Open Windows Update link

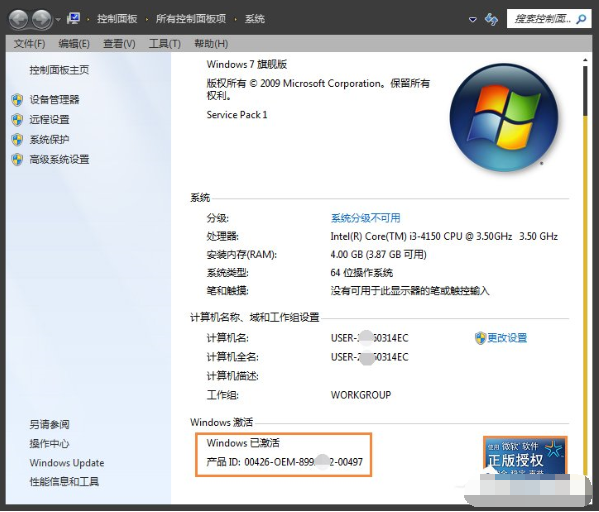(x=67, y=463)
